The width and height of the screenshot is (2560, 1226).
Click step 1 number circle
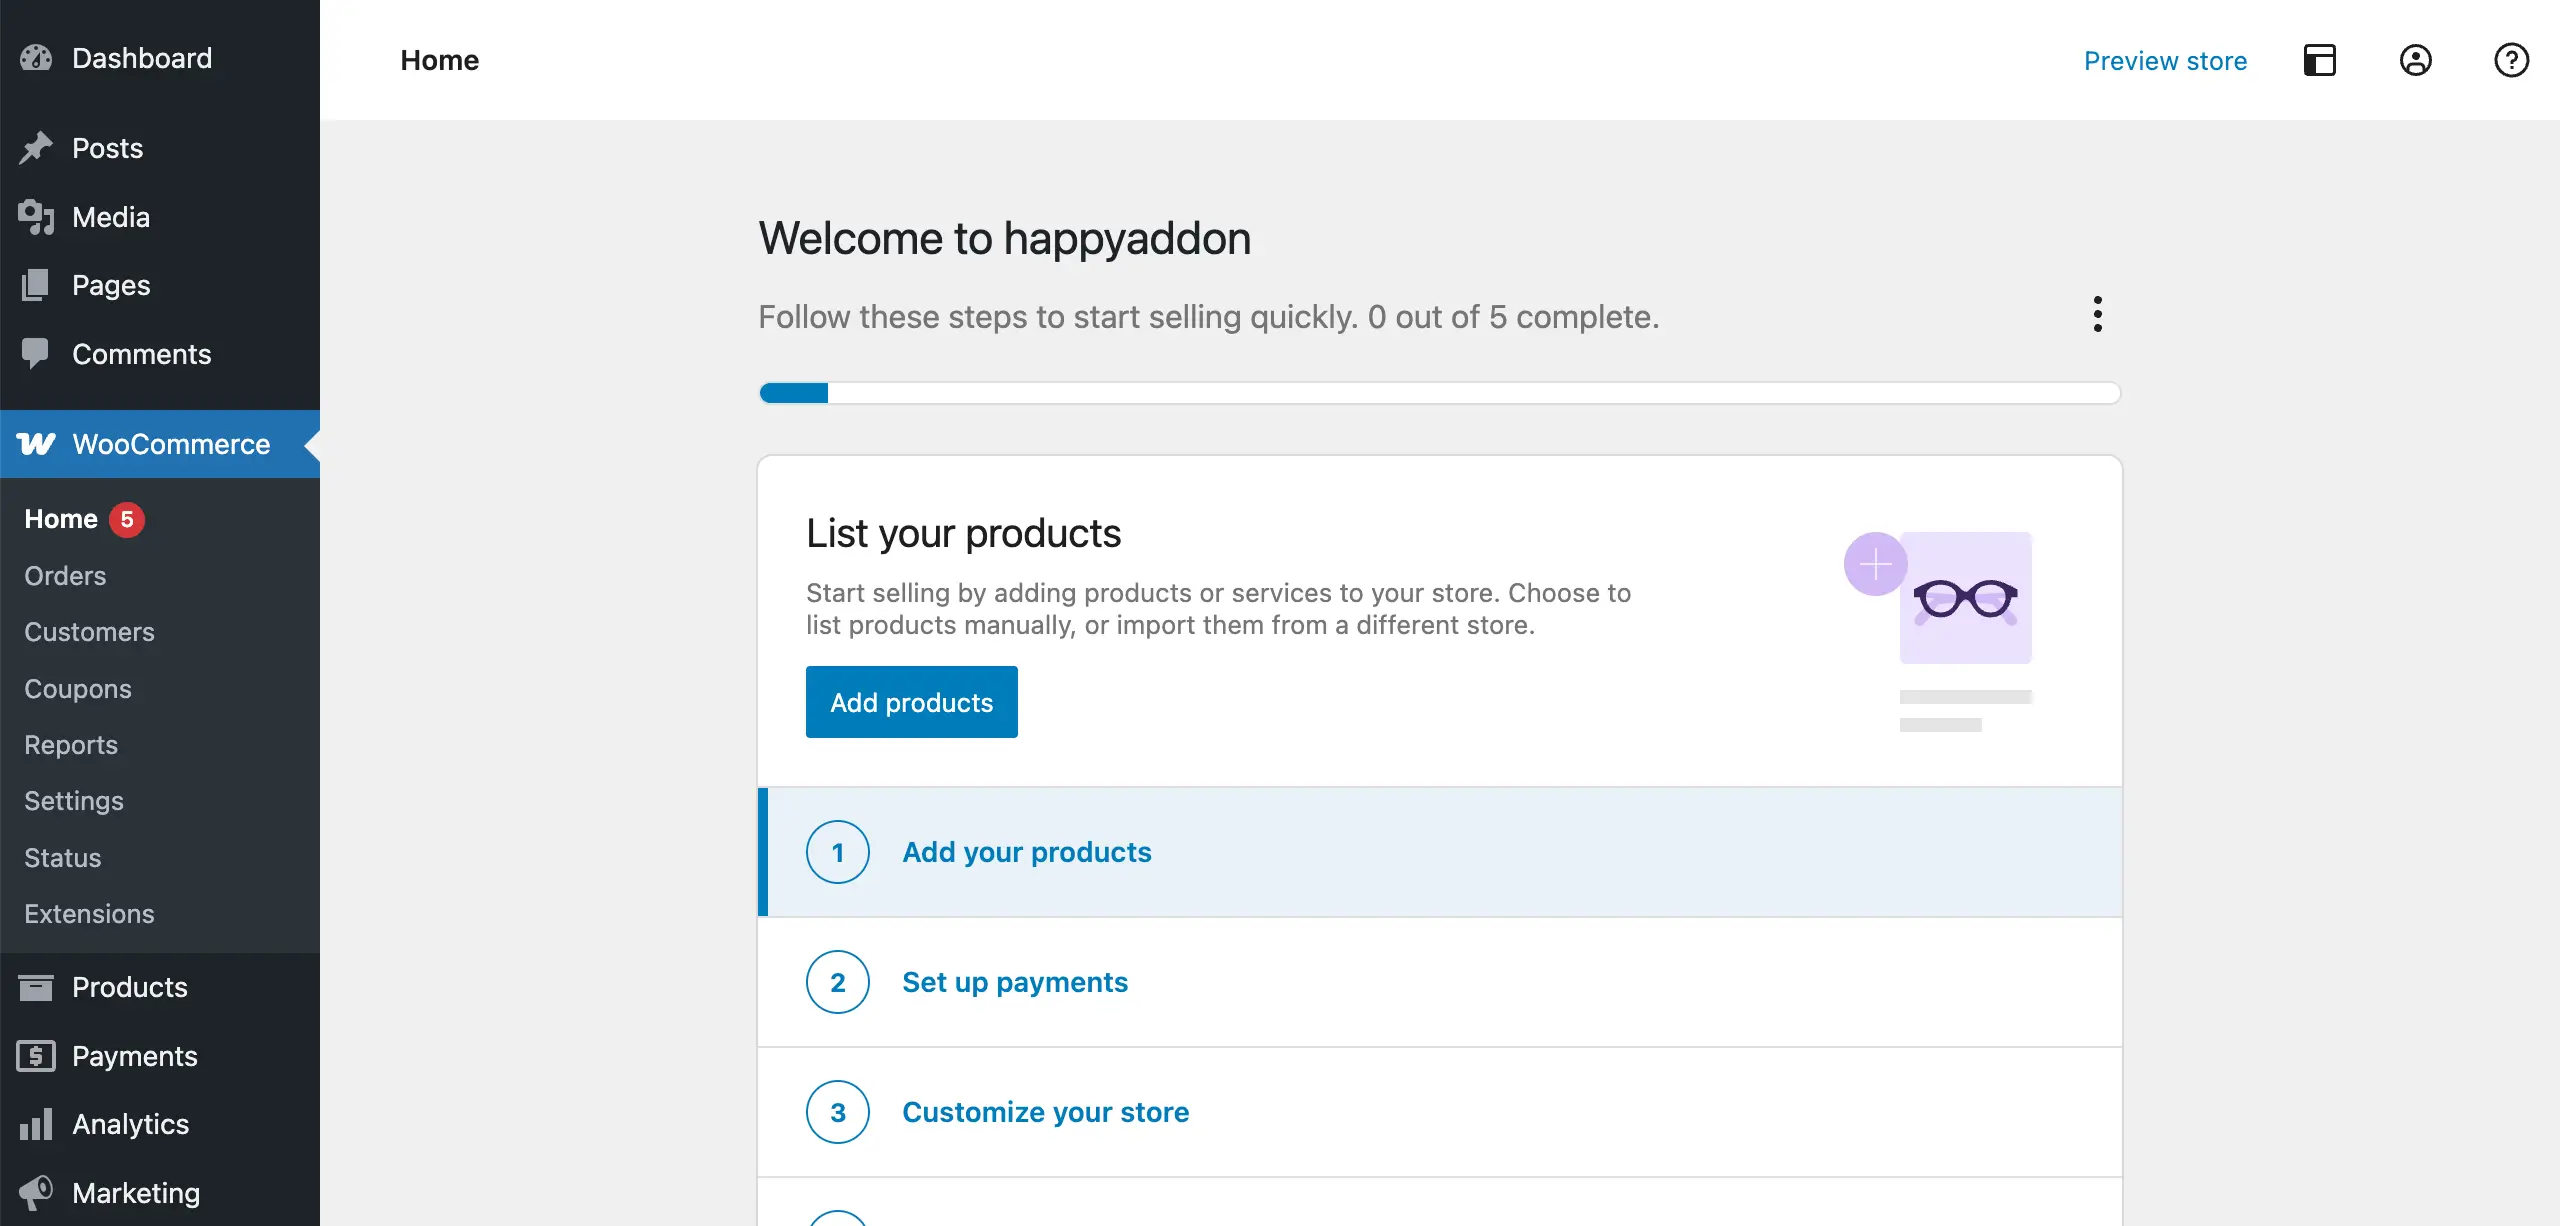coord(838,852)
